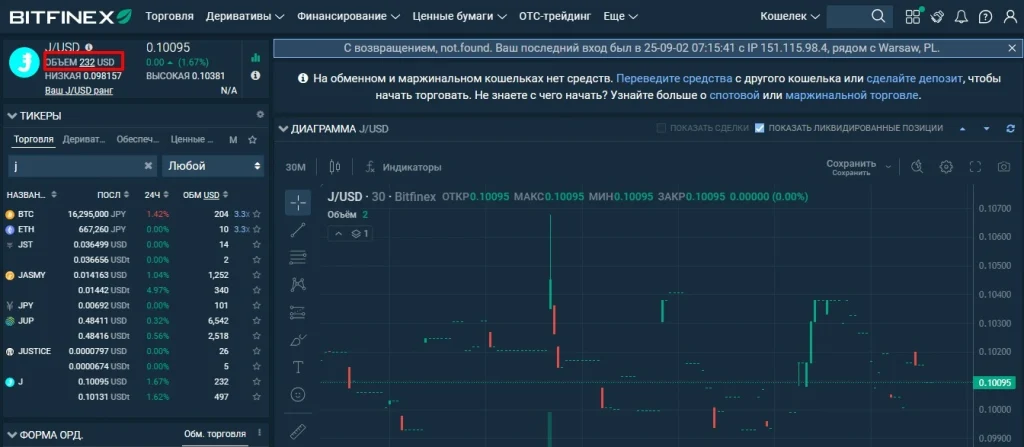This screenshot has width=1024, height=447.
Task: Enable the 'Показать сделки' checkbox
Action: [662, 128]
